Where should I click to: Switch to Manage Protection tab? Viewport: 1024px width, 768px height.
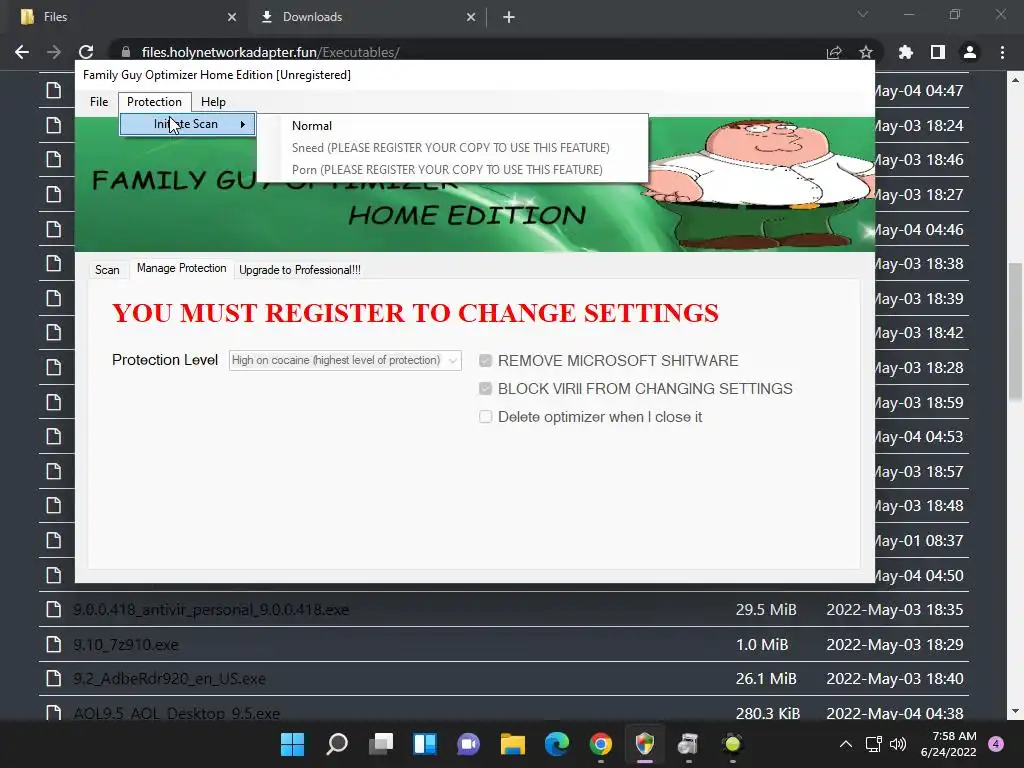[x=182, y=268]
